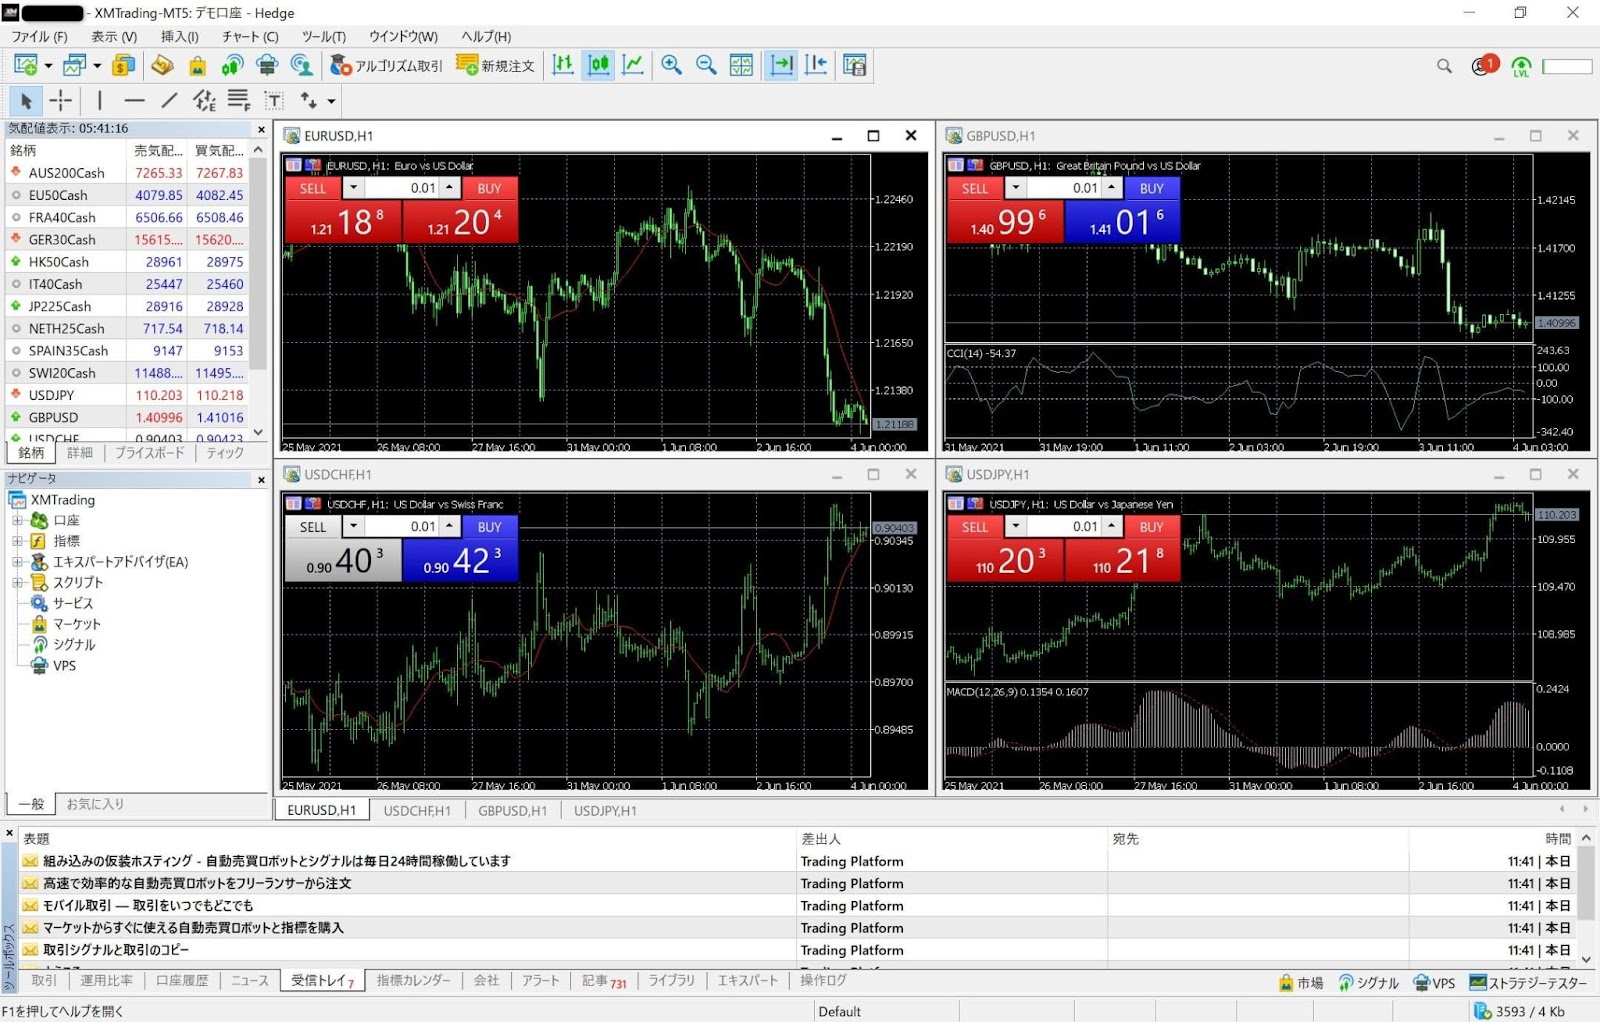Toggle algorithmic trading button
This screenshot has height=1022, width=1600.
click(x=386, y=65)
